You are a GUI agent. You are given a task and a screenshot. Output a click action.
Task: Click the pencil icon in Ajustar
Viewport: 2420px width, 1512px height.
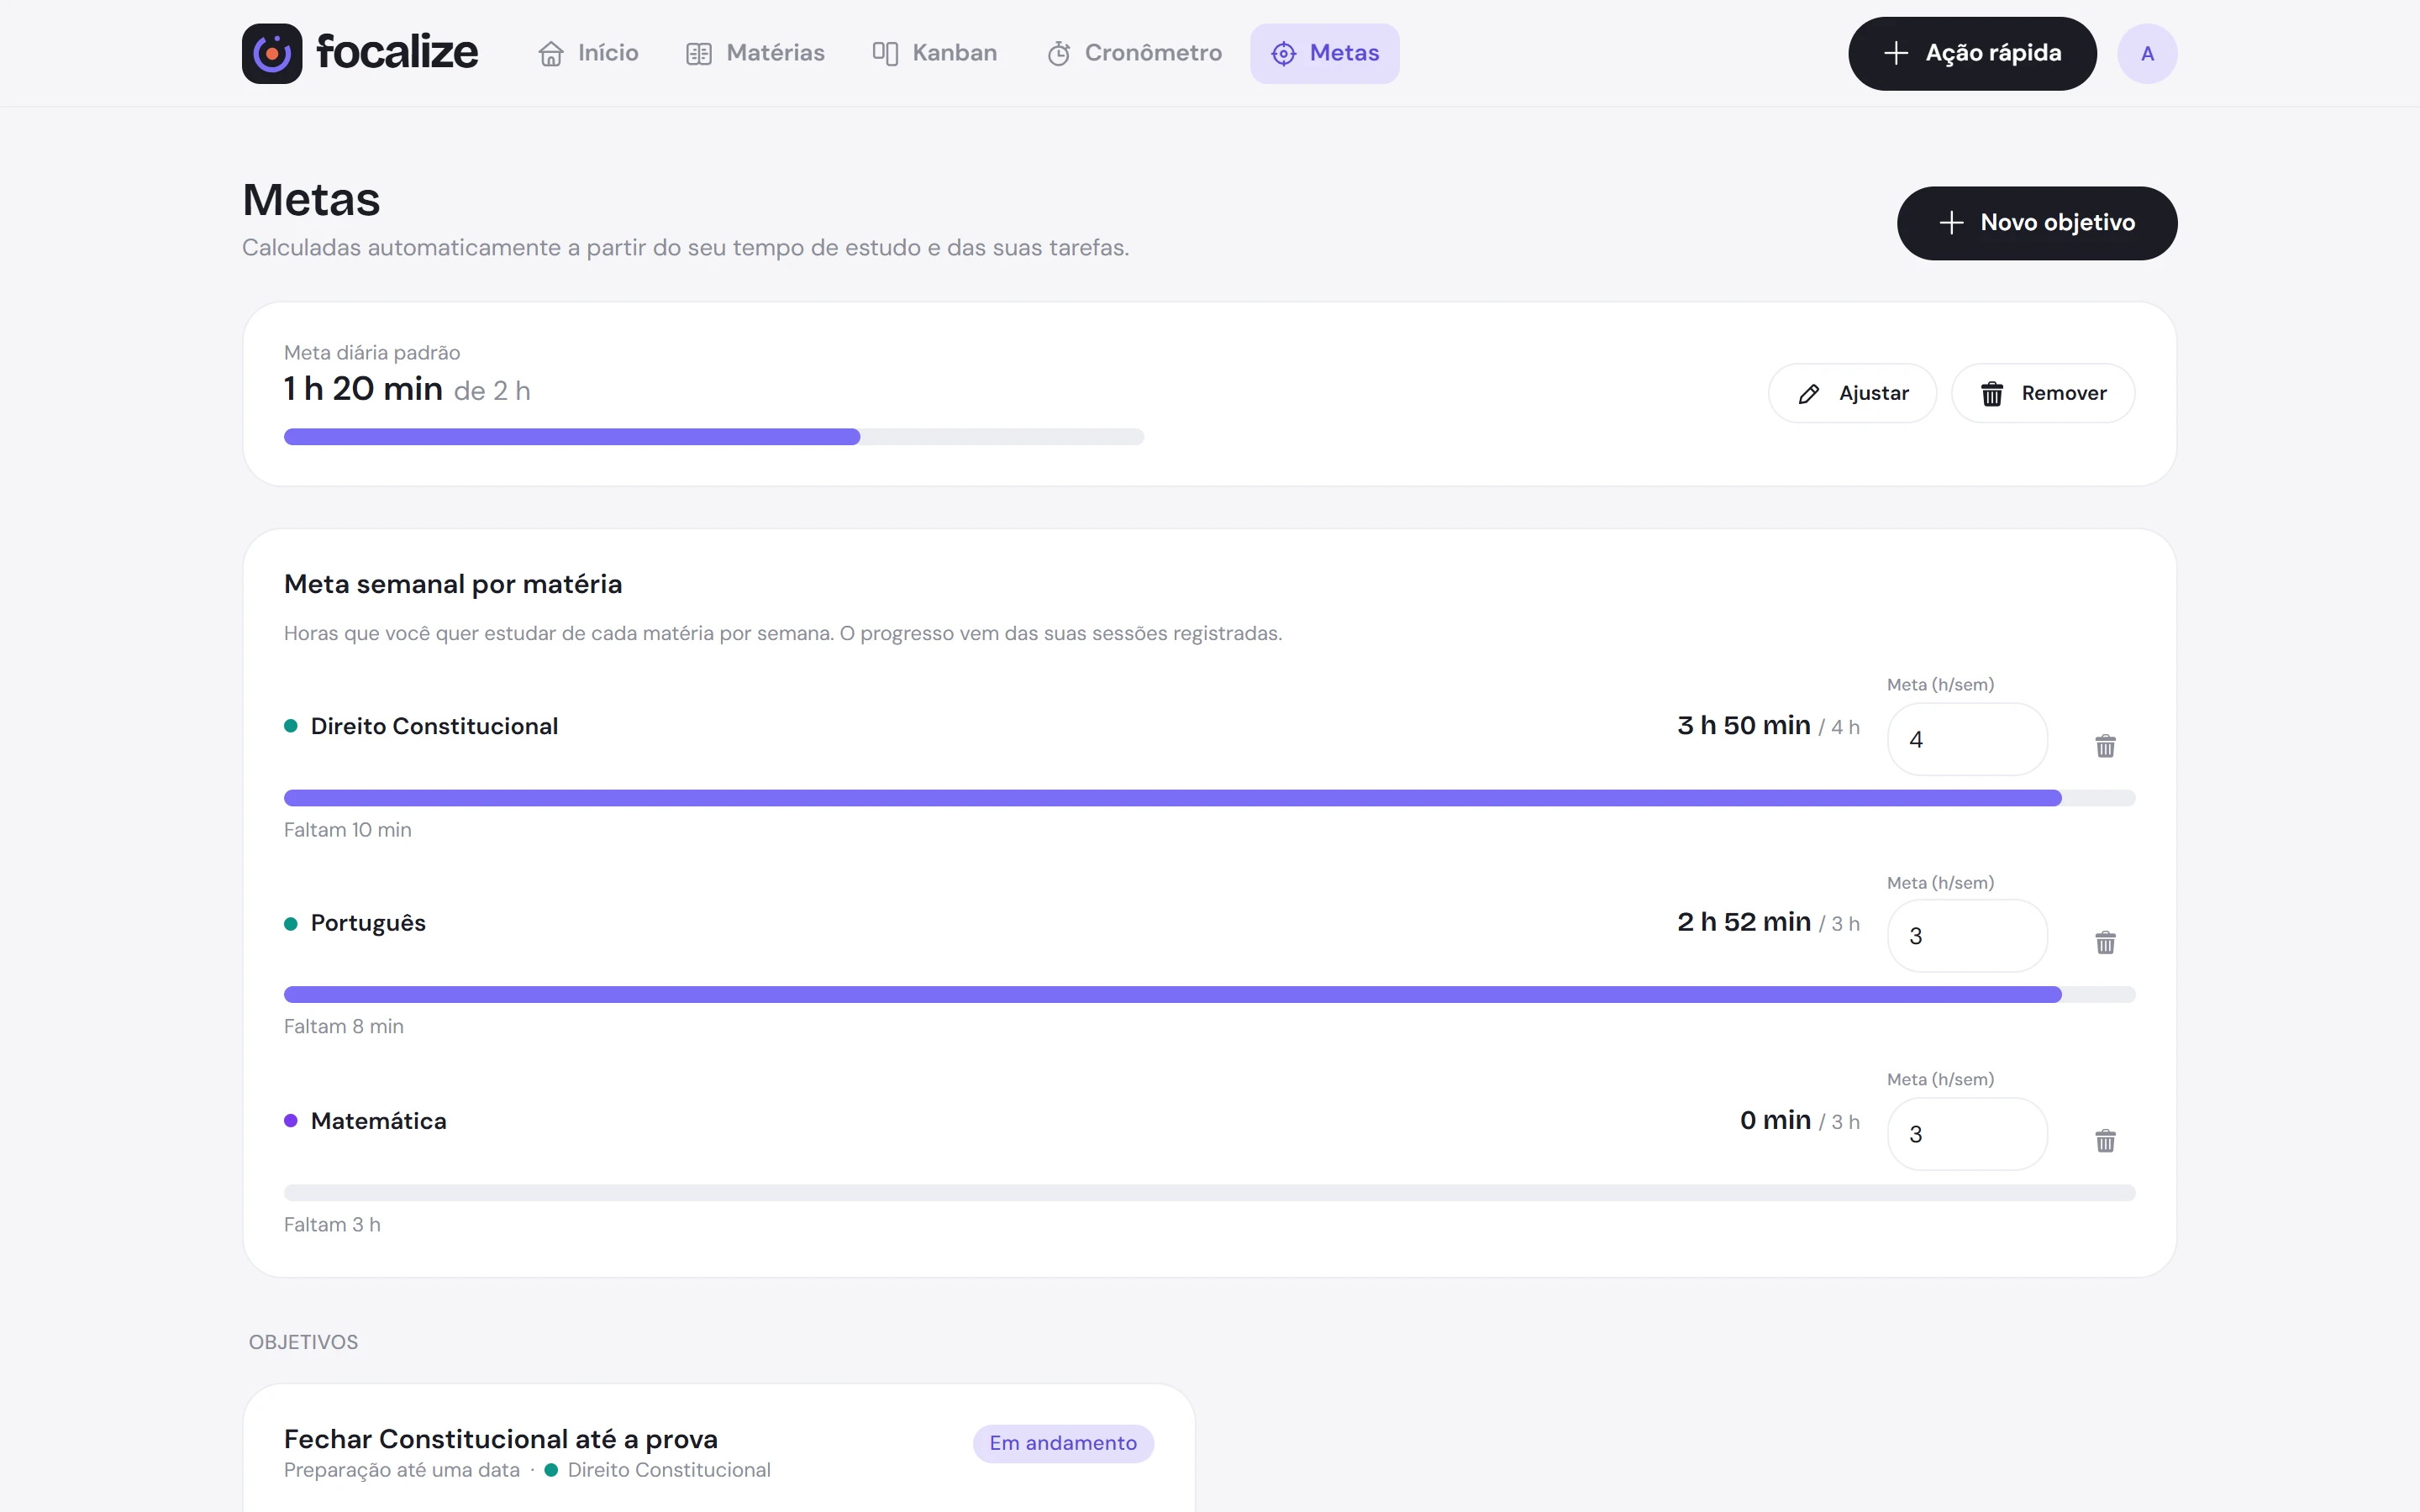click(x=1809, y=394)
